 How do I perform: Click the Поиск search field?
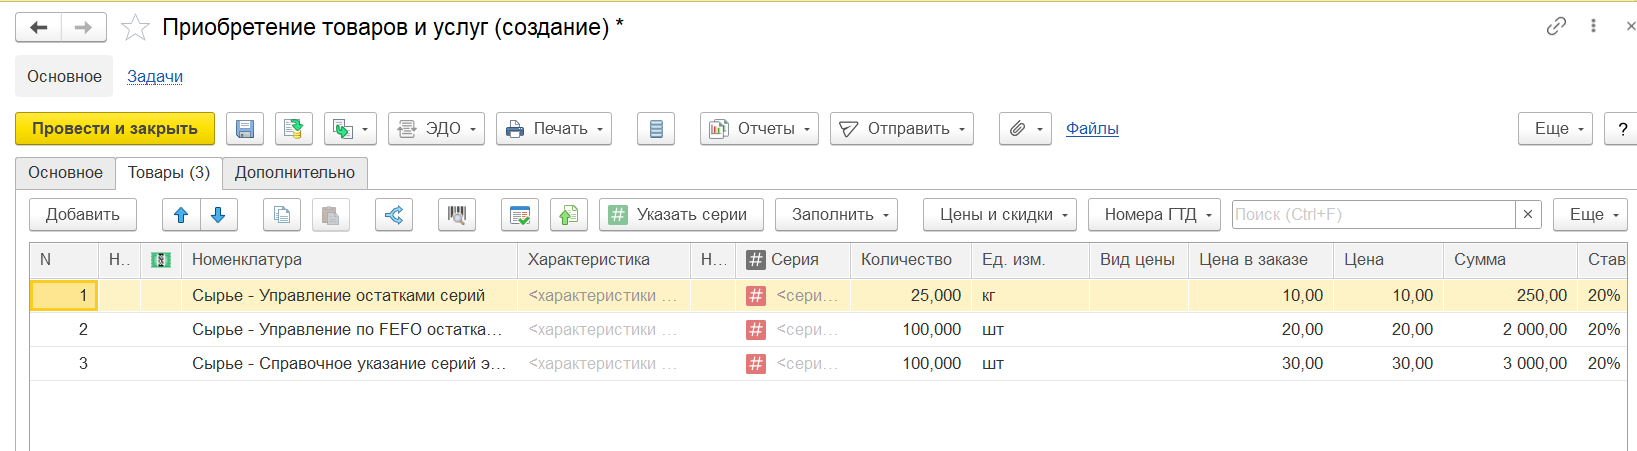coord(1373,215)
